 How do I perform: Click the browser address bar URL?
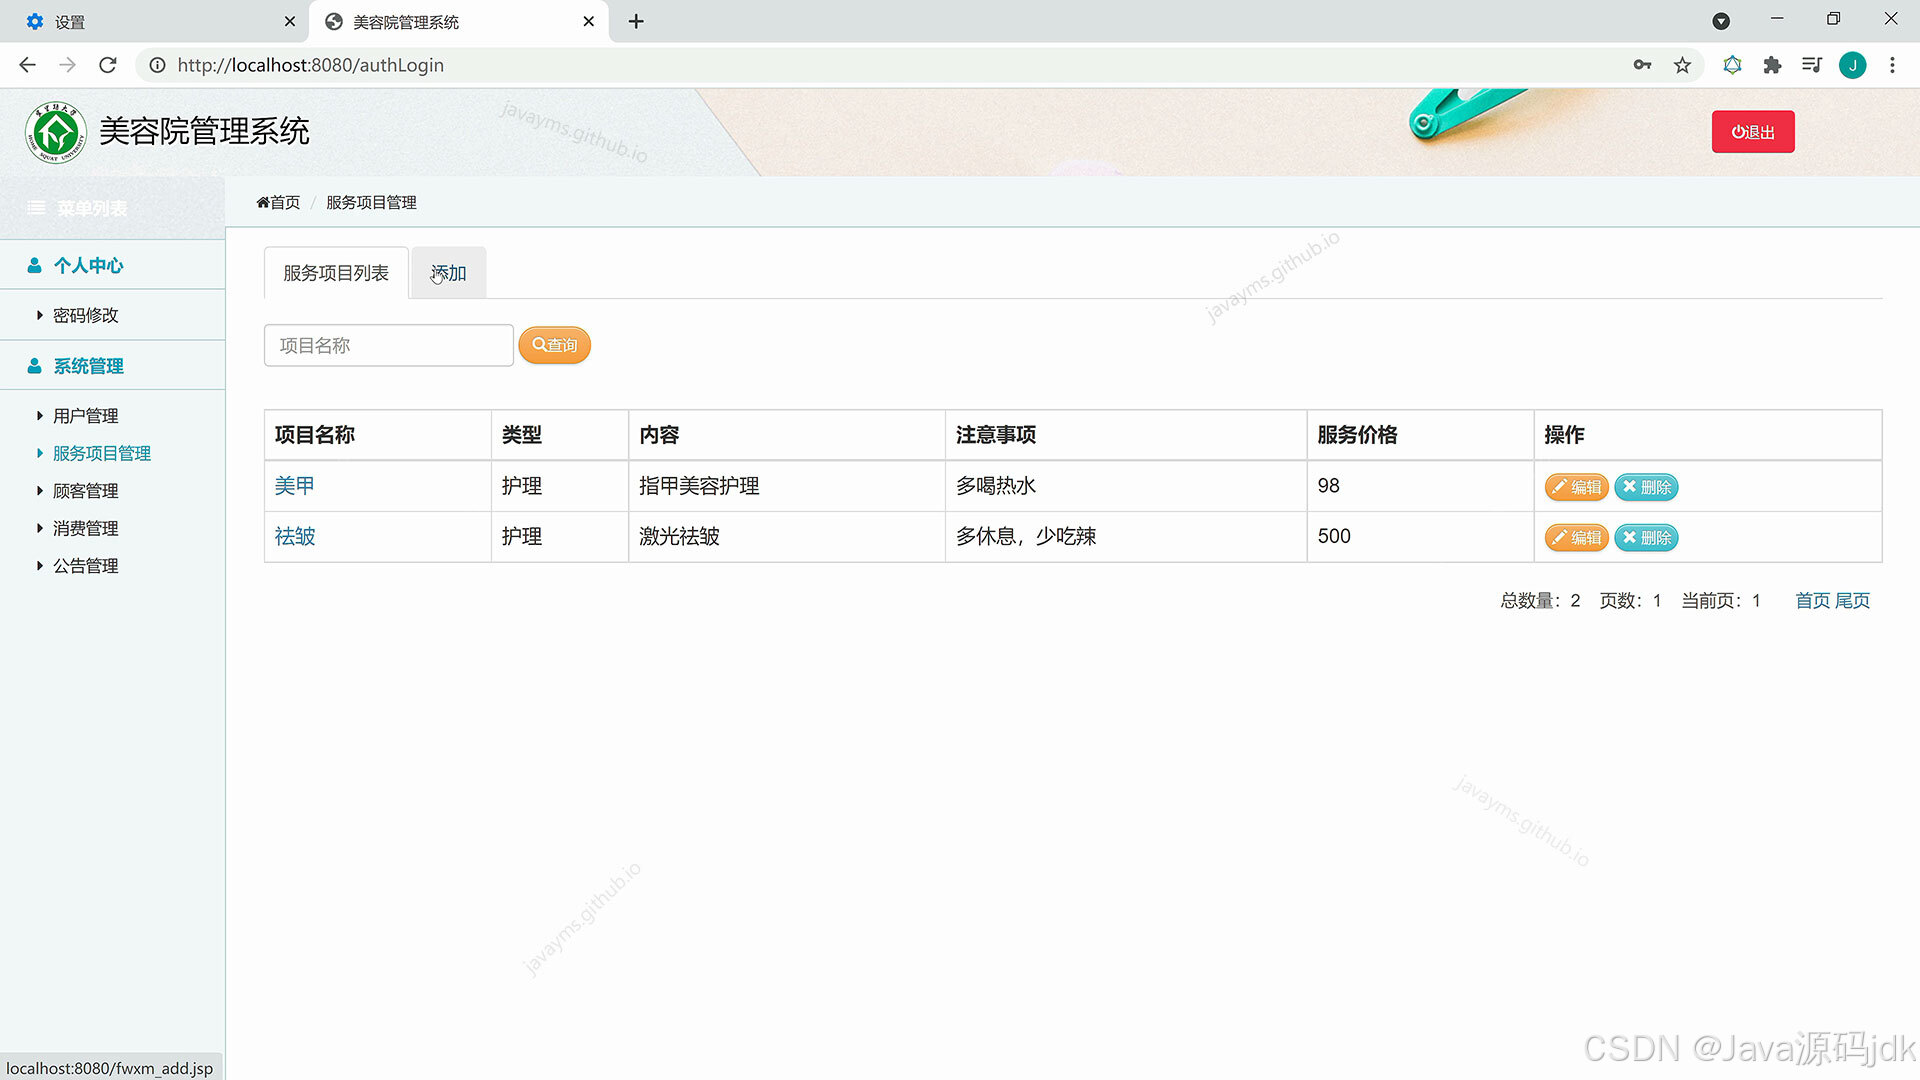tap(310, 65)
